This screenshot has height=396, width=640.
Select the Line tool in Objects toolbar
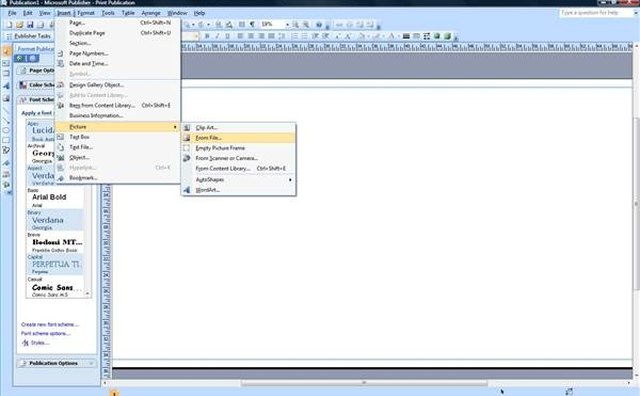pyautogui.click(x=6, y=109)
